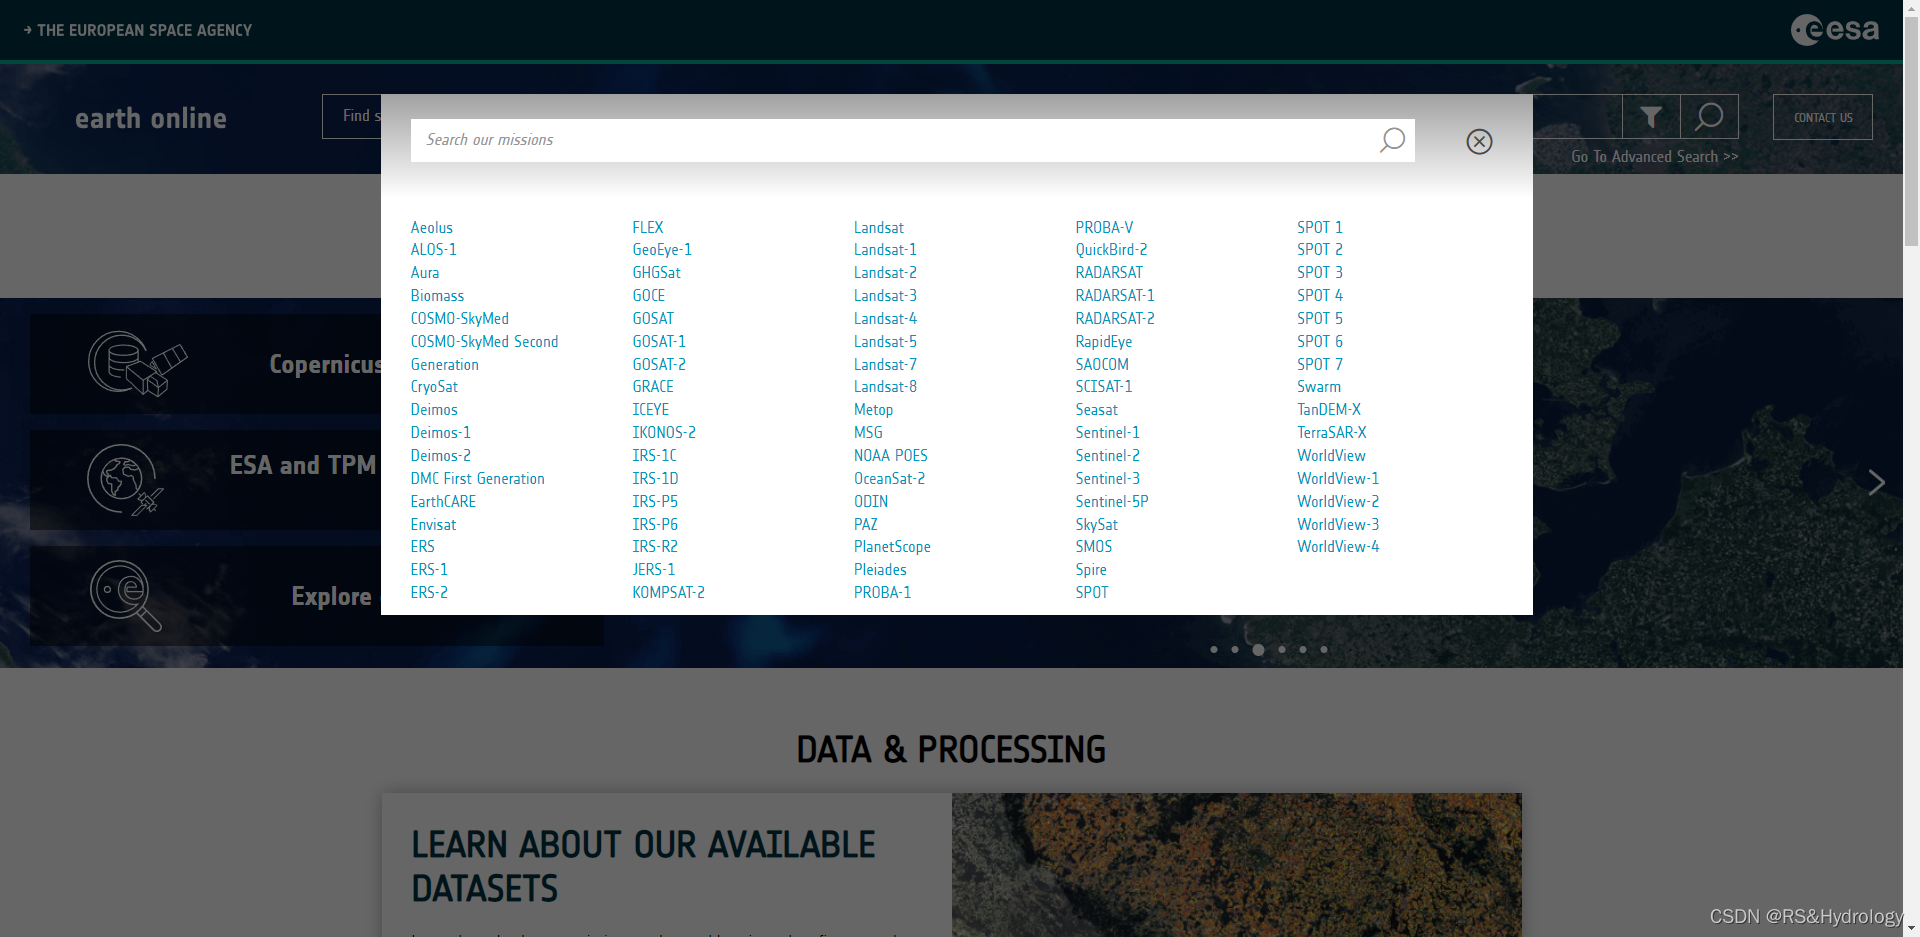Click the filter funnel icon
Viewport: 1920px width, 937px height.
(x=1651, y=117)
